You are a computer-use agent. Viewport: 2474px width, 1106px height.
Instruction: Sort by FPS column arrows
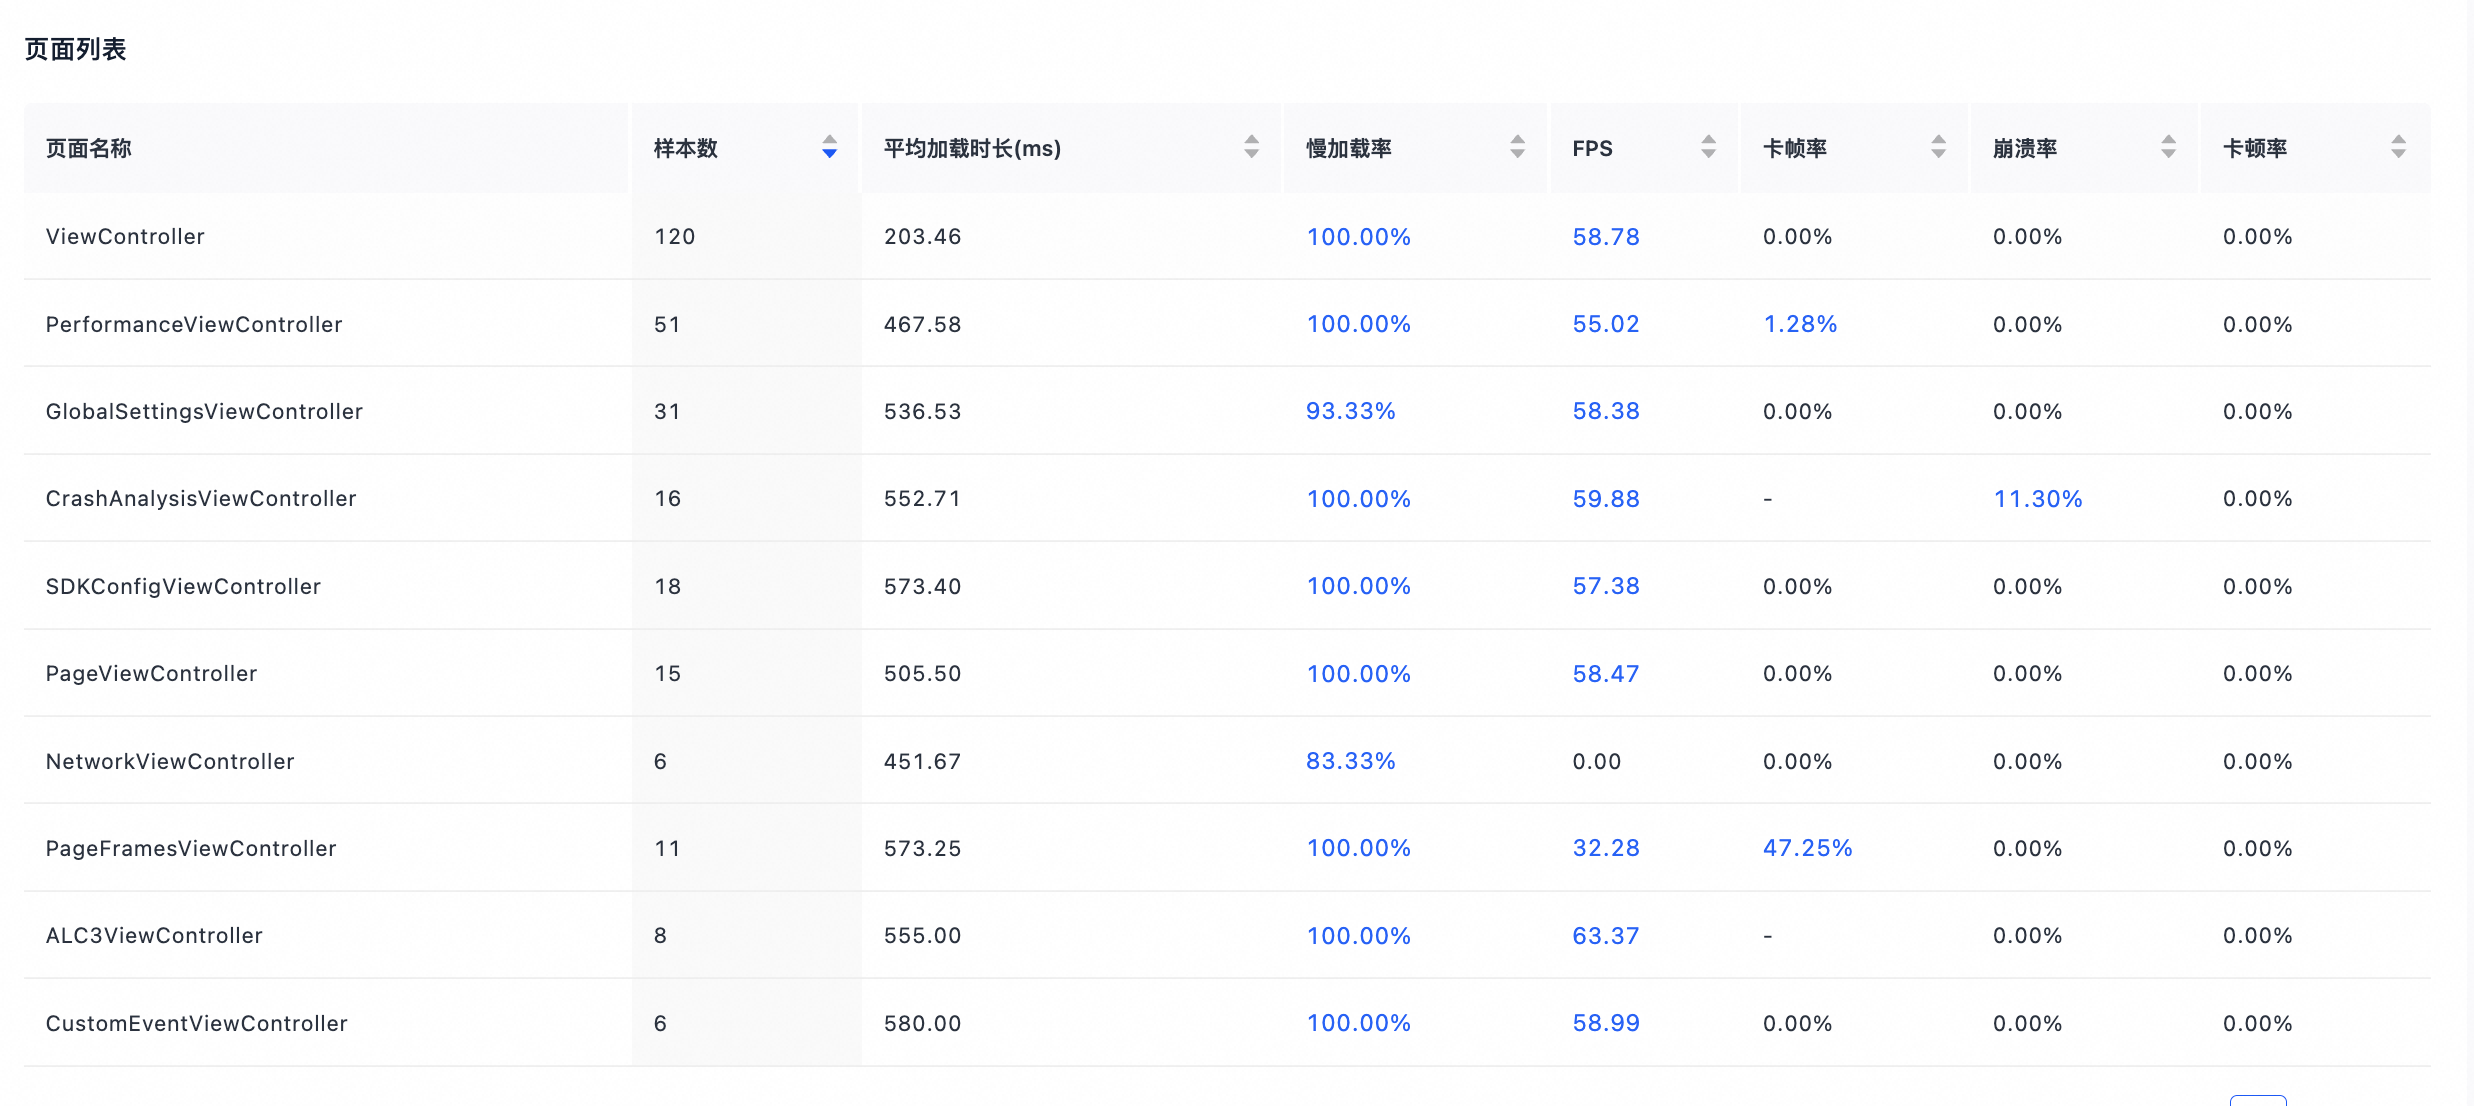pyautogui.click(x=1708, y=147)
